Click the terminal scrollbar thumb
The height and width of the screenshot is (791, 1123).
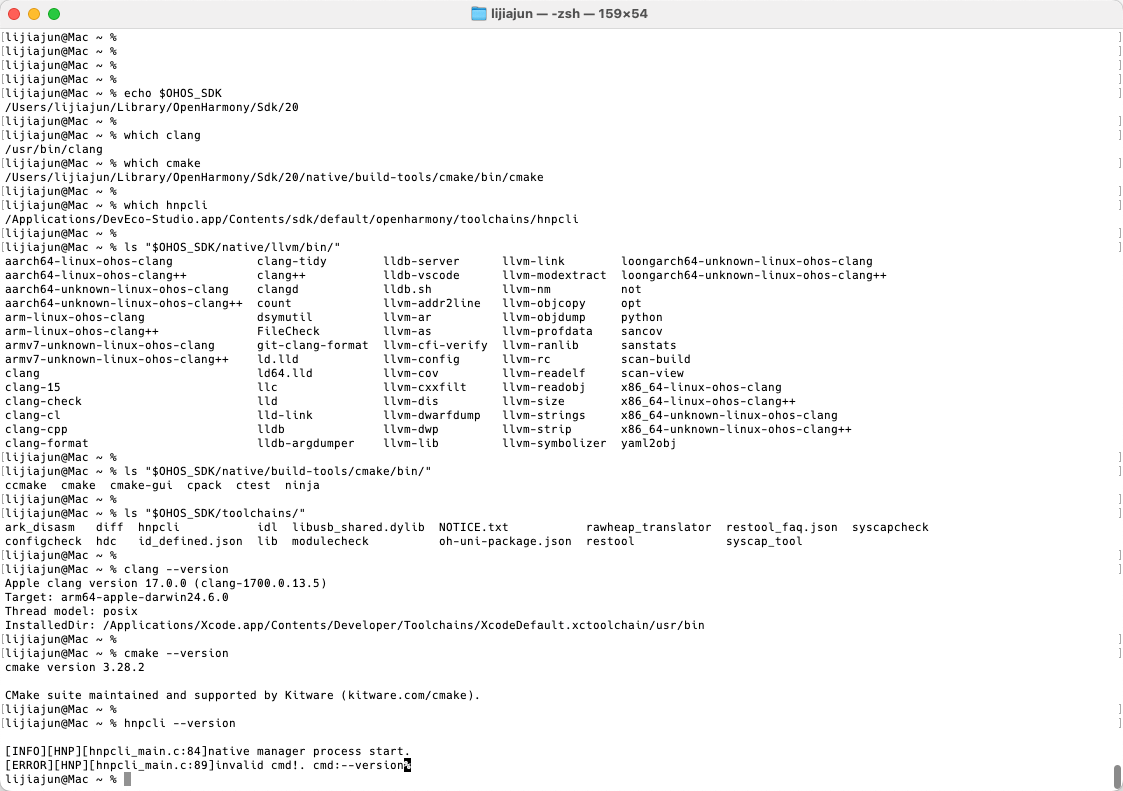[x=1117, y=777]
